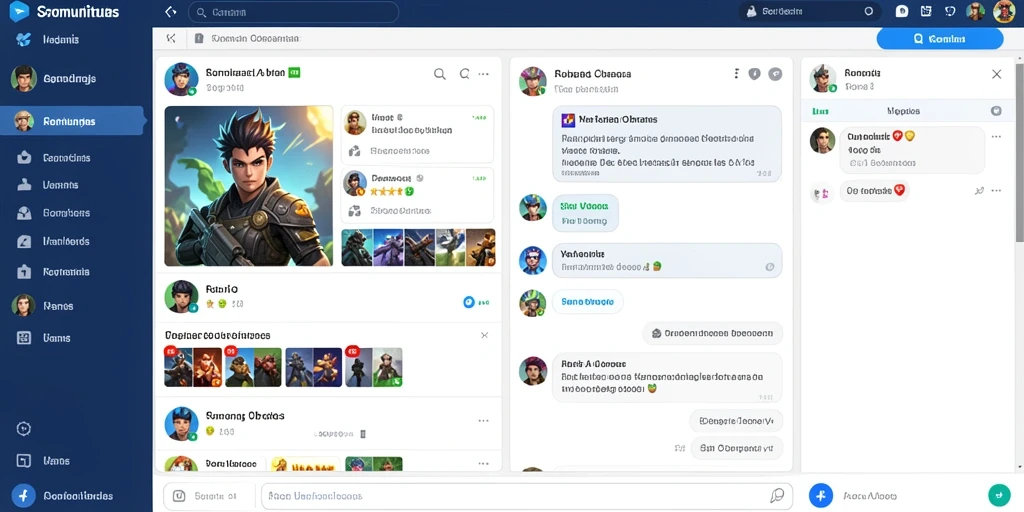Open the three-dot menu on the first right panel item
The image size is (1024, 512).
[996, 136]
